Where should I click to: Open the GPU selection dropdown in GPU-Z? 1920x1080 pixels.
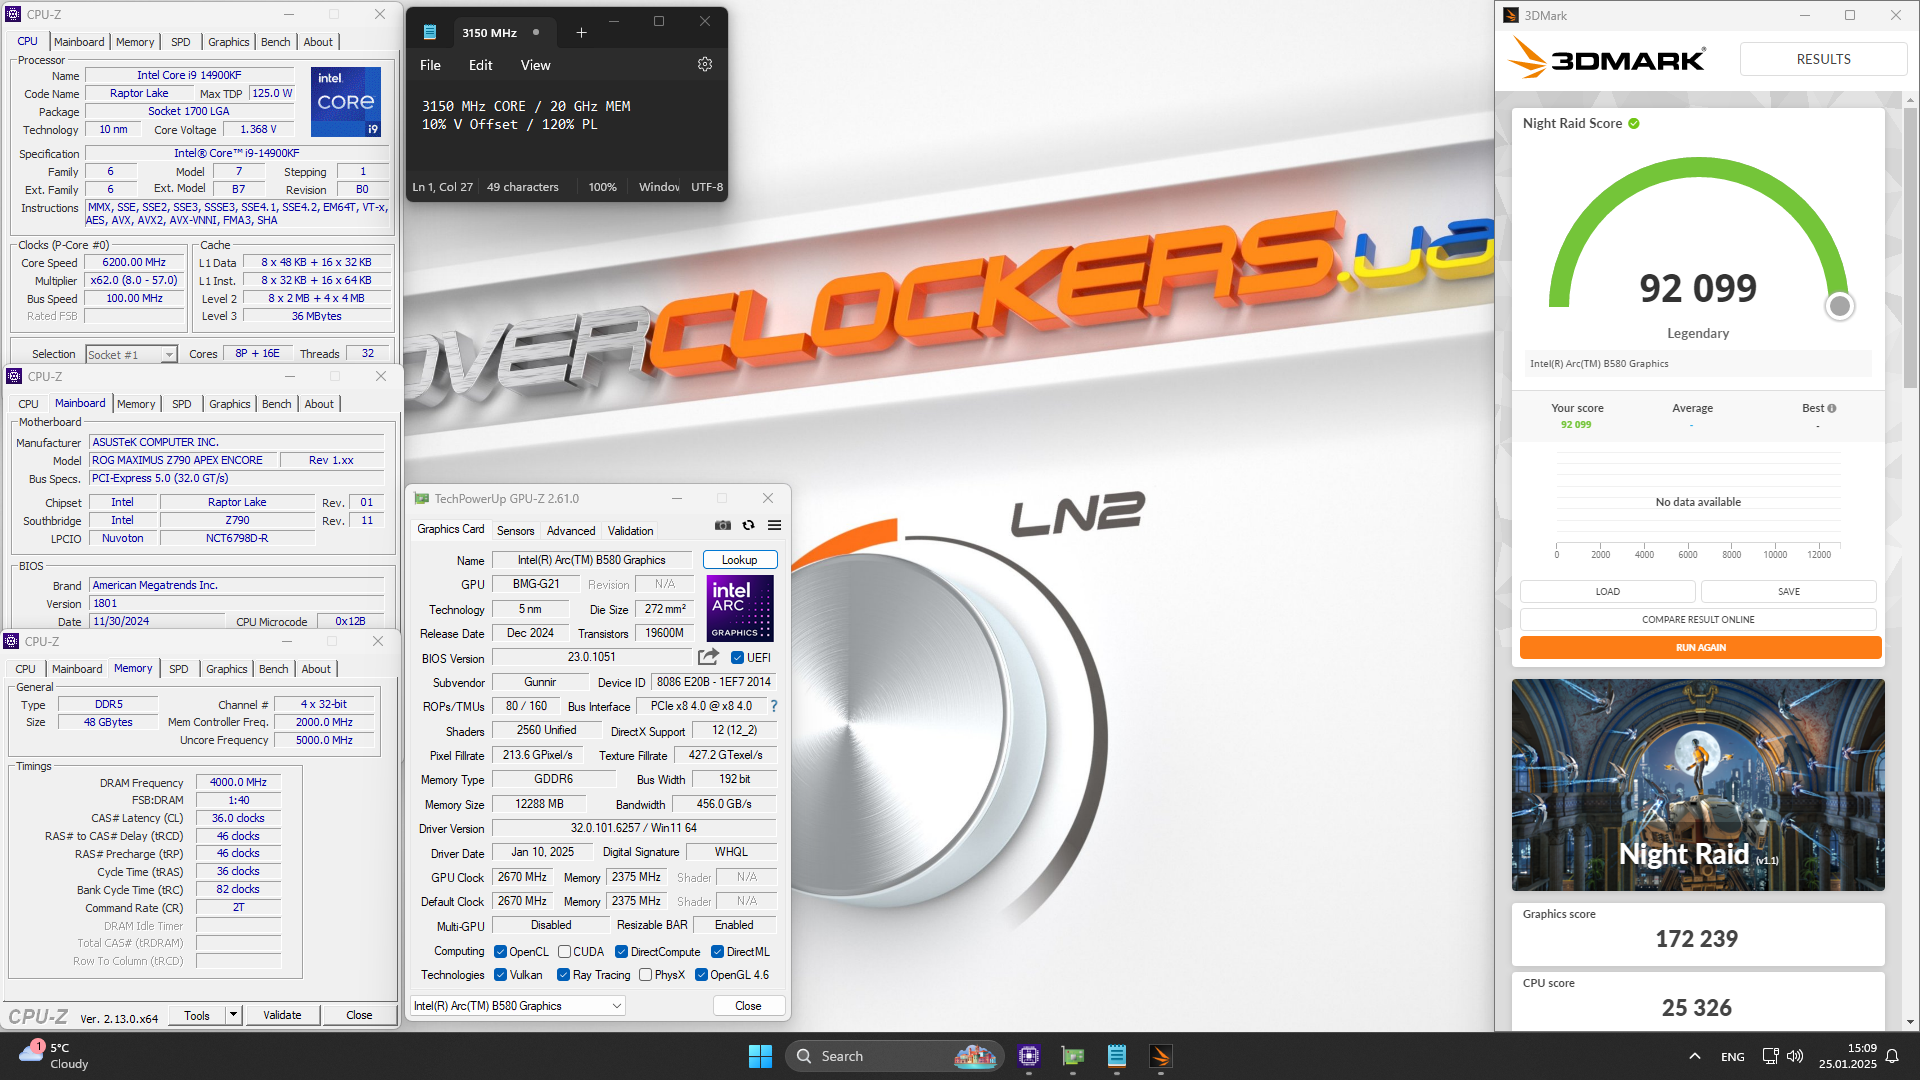tap(518, 1005)
